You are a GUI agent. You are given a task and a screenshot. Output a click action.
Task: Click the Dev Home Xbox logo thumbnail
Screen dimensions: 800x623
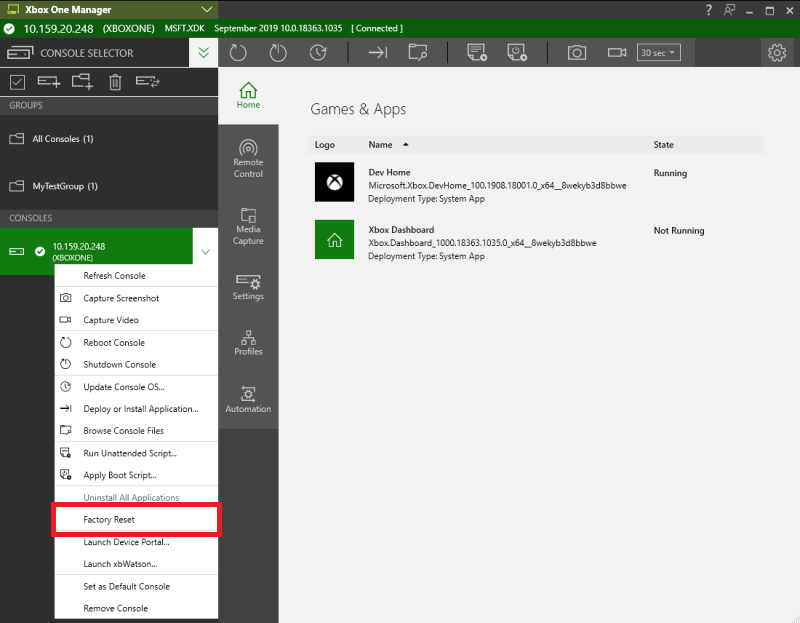pos(334,182)
